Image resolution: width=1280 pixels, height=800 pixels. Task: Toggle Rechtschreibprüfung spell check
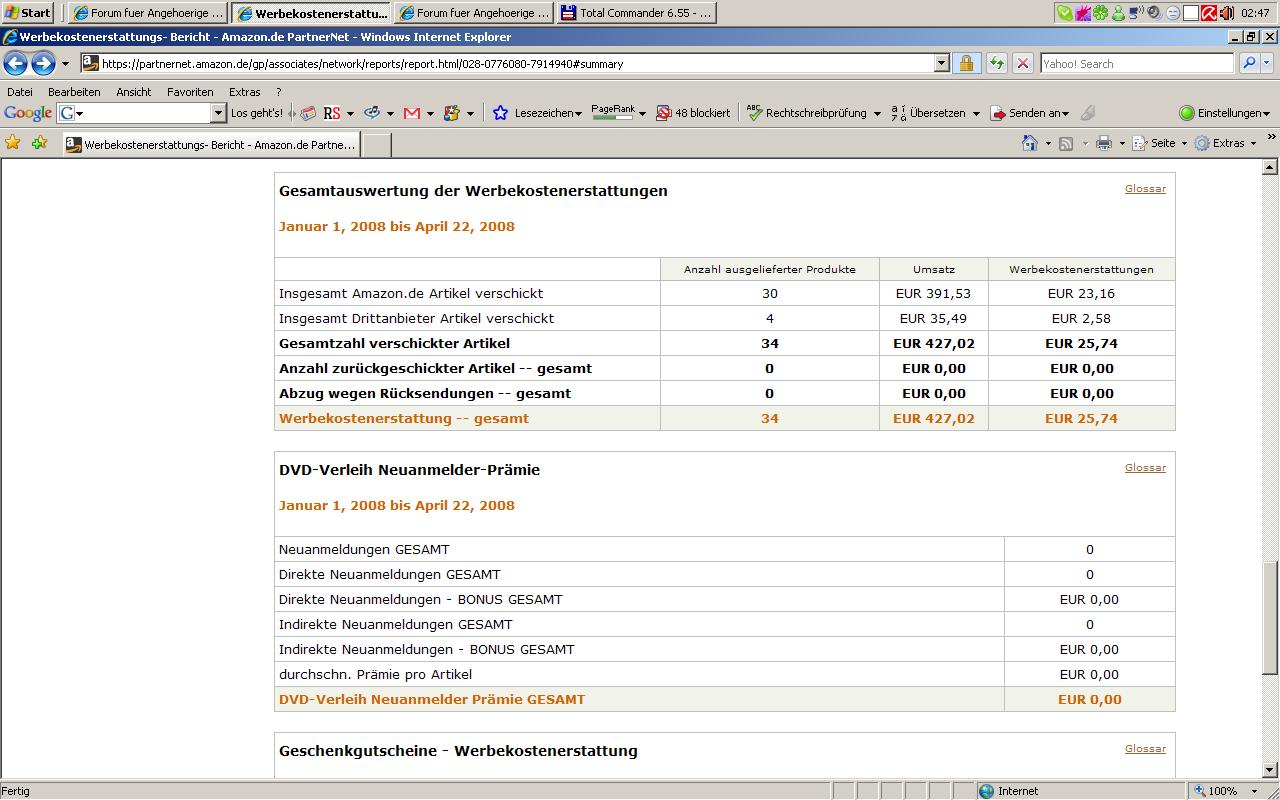806,113
